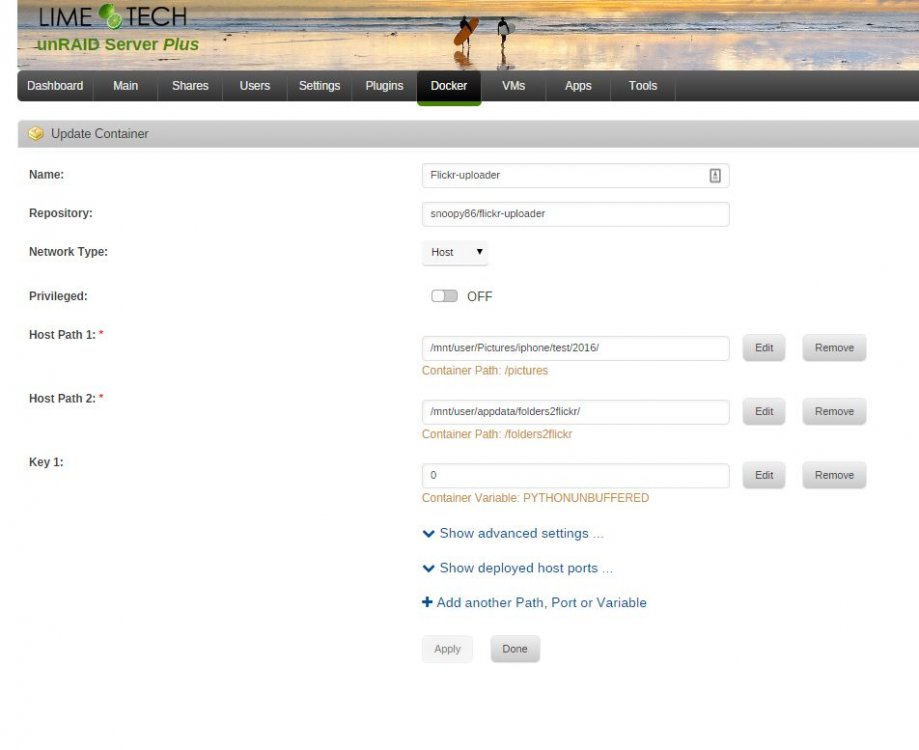The height and width of the screenshot is (750, 919).
Task: Edit Host Path 1 mapping
Action: (x=764, y=348)
